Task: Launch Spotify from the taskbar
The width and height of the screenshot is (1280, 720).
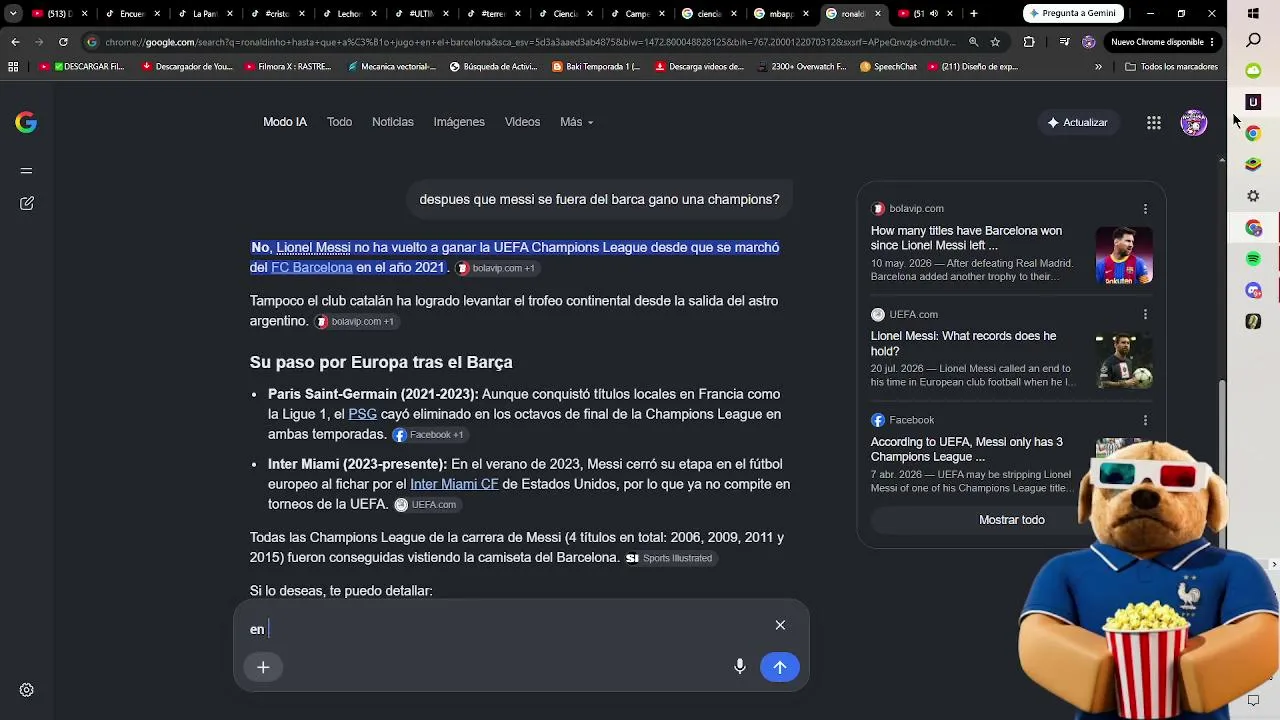Action: click(x=1253, y=259)
